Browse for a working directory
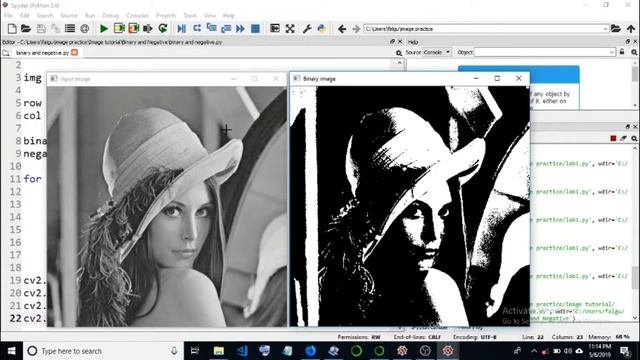This screenshot has height=360, width=640. pyautogui.click(x=616, y=29)
